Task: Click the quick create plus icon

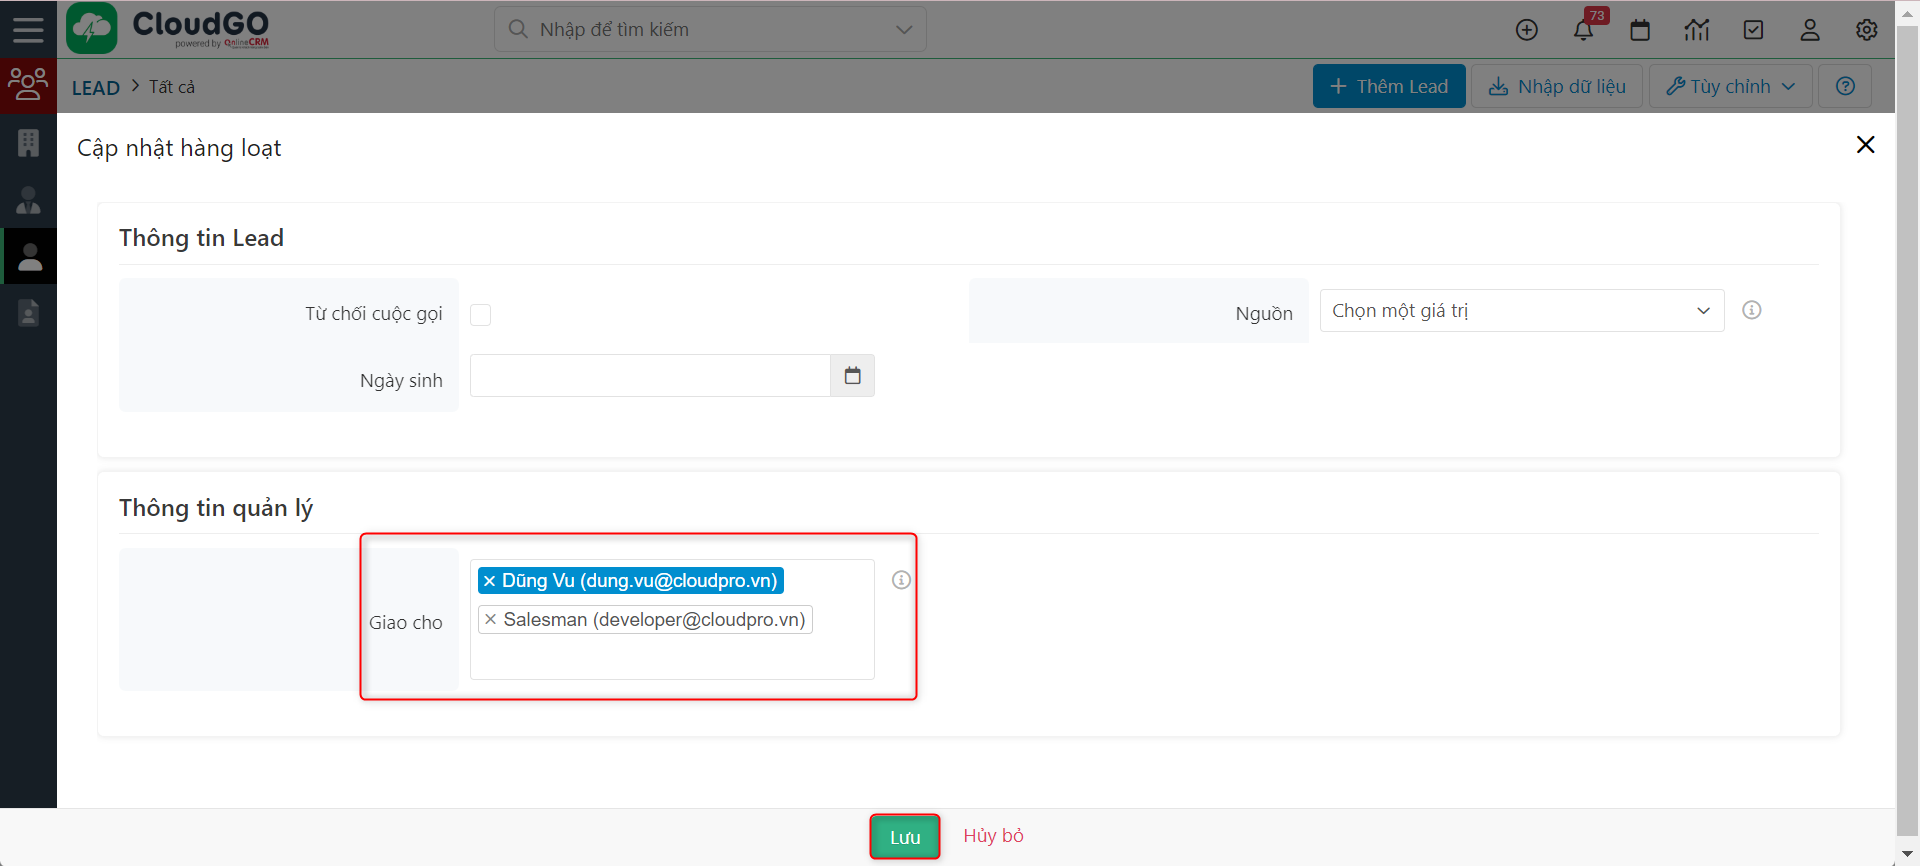Action: pos(1527,30)
